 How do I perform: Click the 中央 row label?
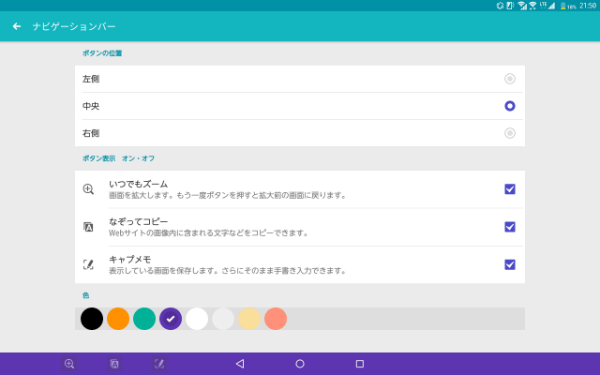click(91, 106)
